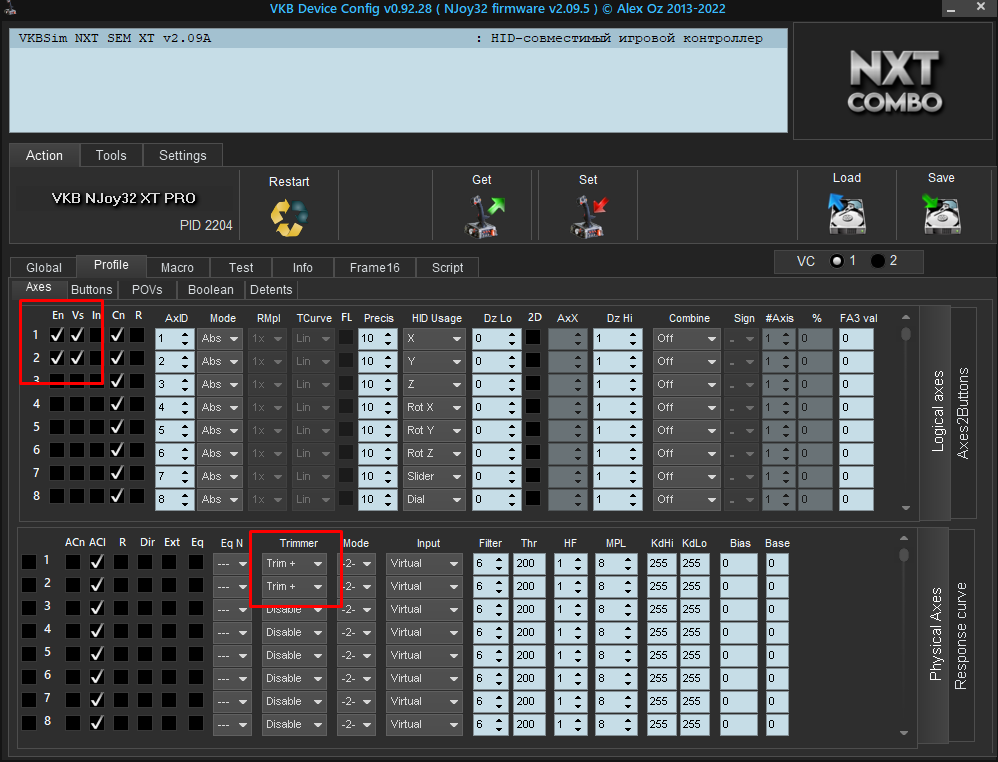Screen dimensions: 998x762
Task: Click the Get joystick settings icon
Action: pyautogui.click(x=483, y=215)
